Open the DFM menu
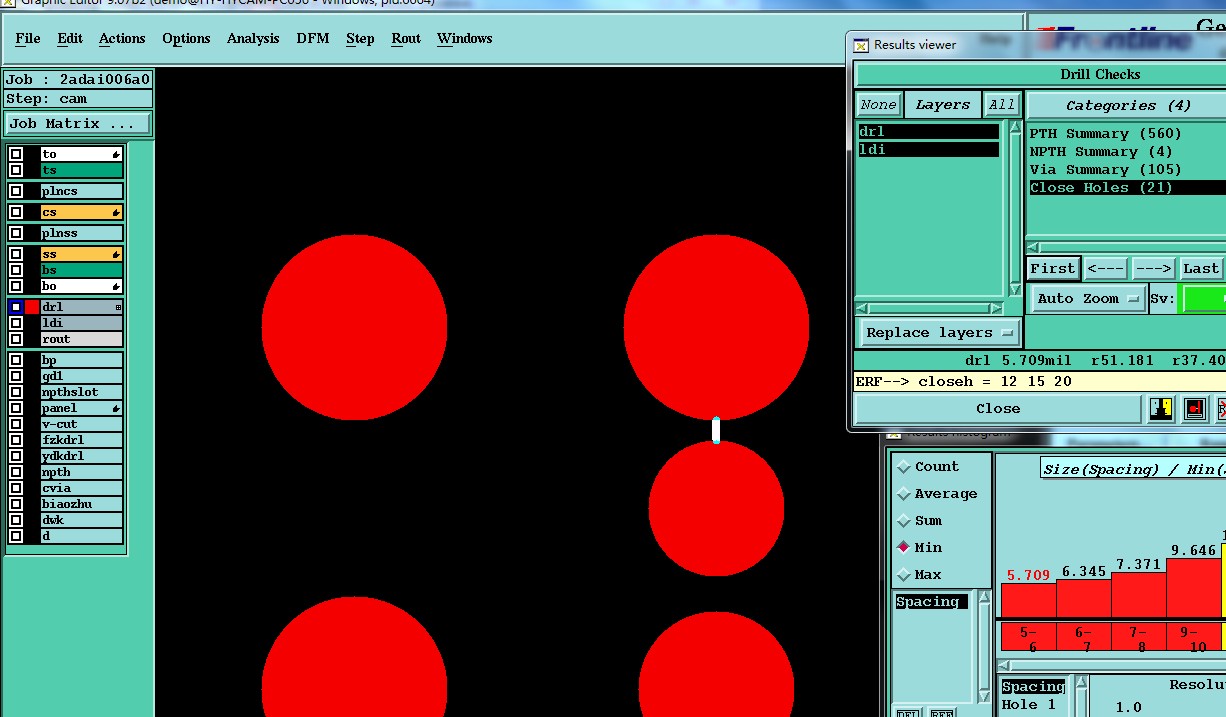 (x=313, y=38)
